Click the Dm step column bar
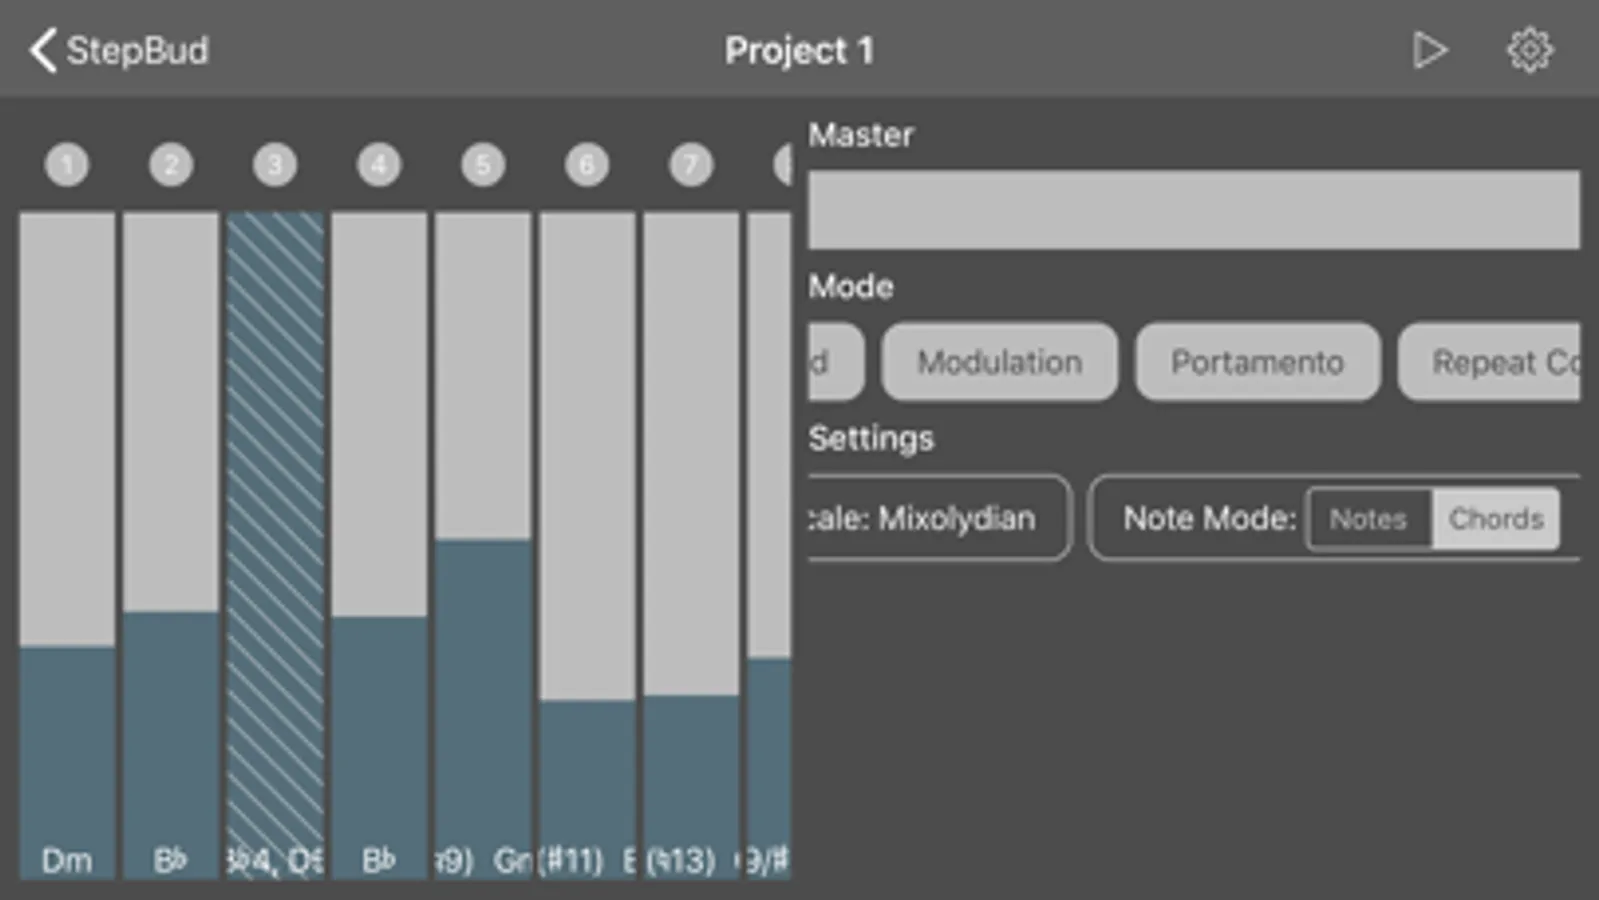The width and height of the screenshot is (1599, 900). [67, 545]
